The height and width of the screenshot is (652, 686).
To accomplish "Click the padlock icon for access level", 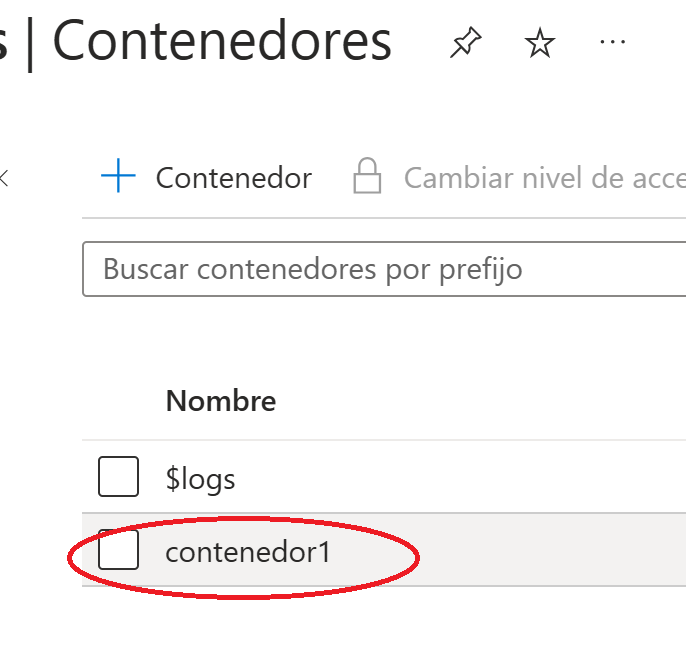I will coord(367,175).
